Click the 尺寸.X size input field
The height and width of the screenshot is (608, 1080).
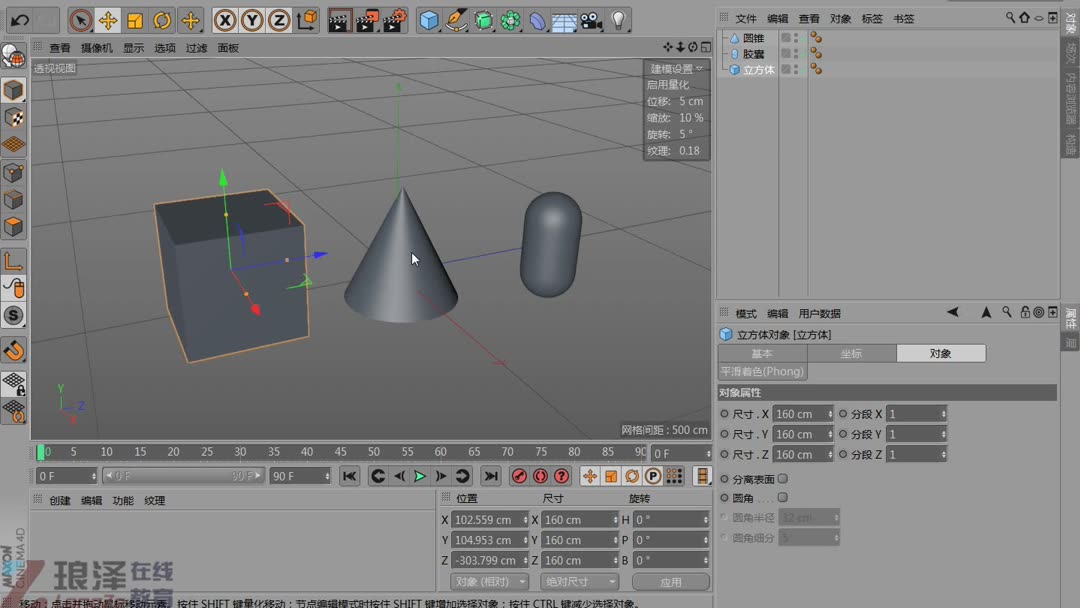[803, 413]
